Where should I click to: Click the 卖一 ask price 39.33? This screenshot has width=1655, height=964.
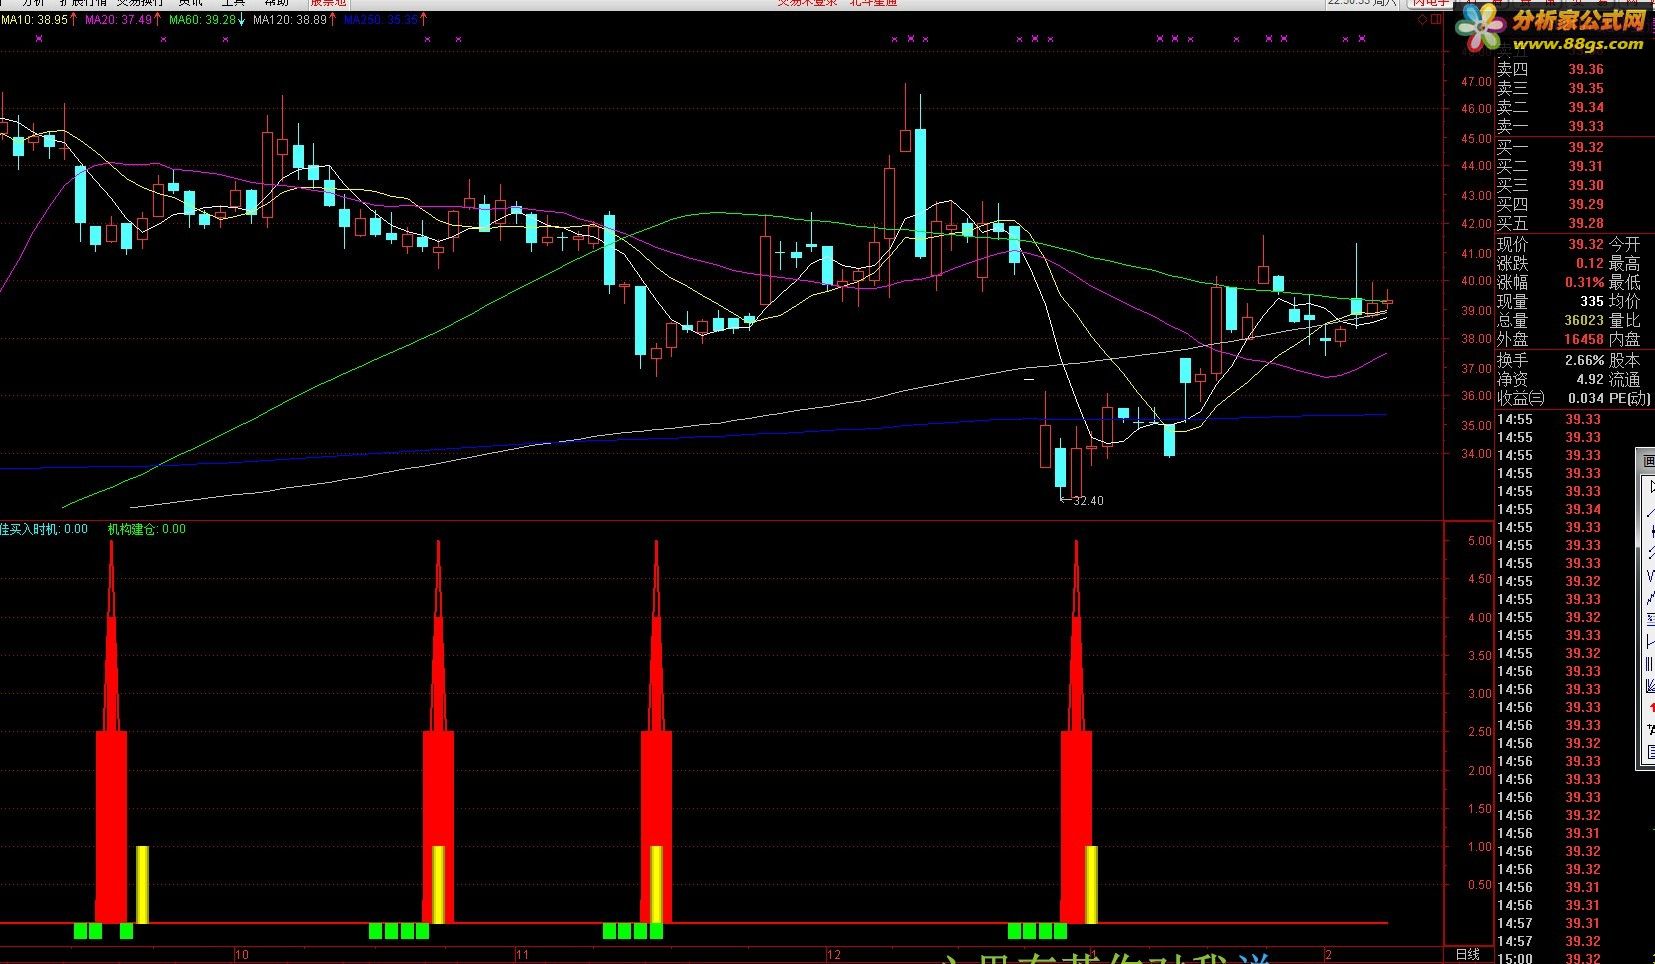pos(1586,126)
